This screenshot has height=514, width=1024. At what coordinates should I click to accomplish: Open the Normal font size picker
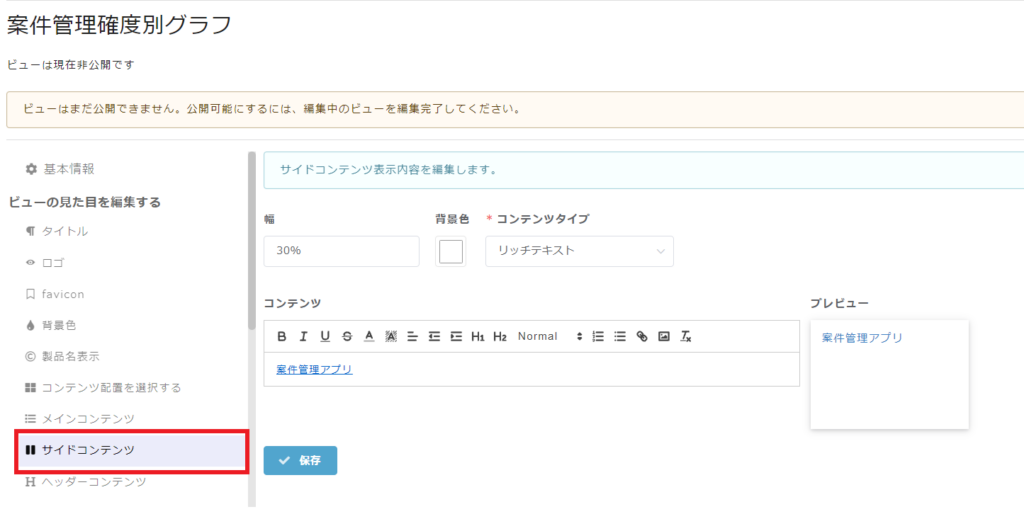[549, 336]
